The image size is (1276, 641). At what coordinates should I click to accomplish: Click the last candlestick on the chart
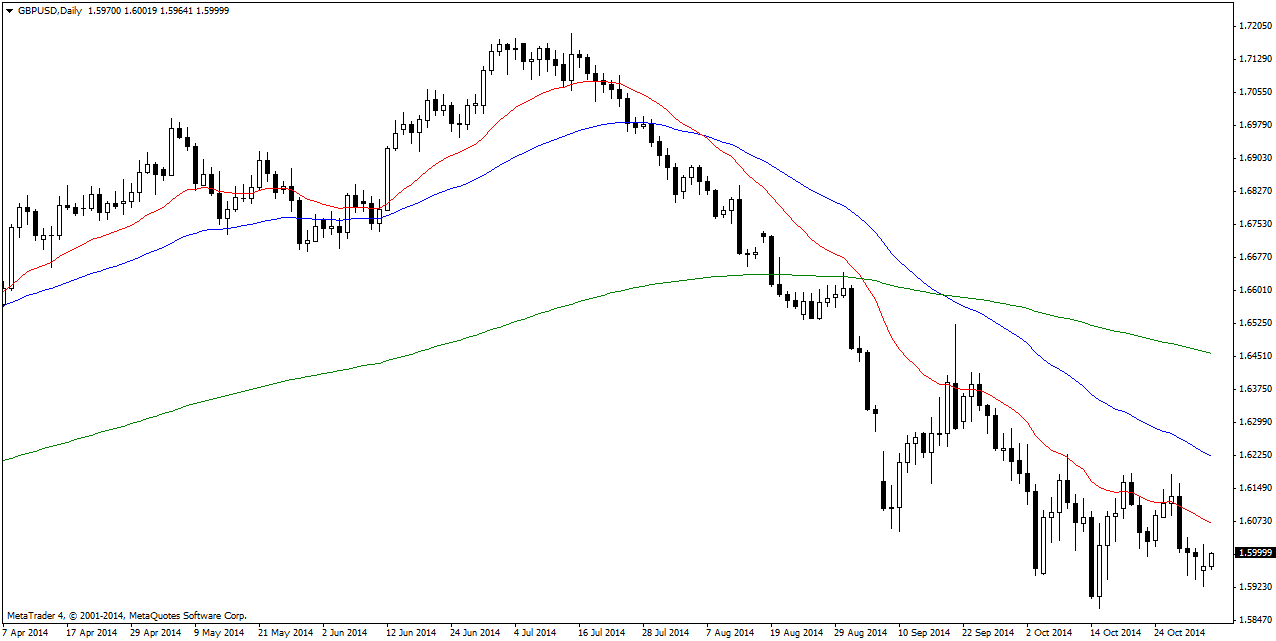[1211, 560]
